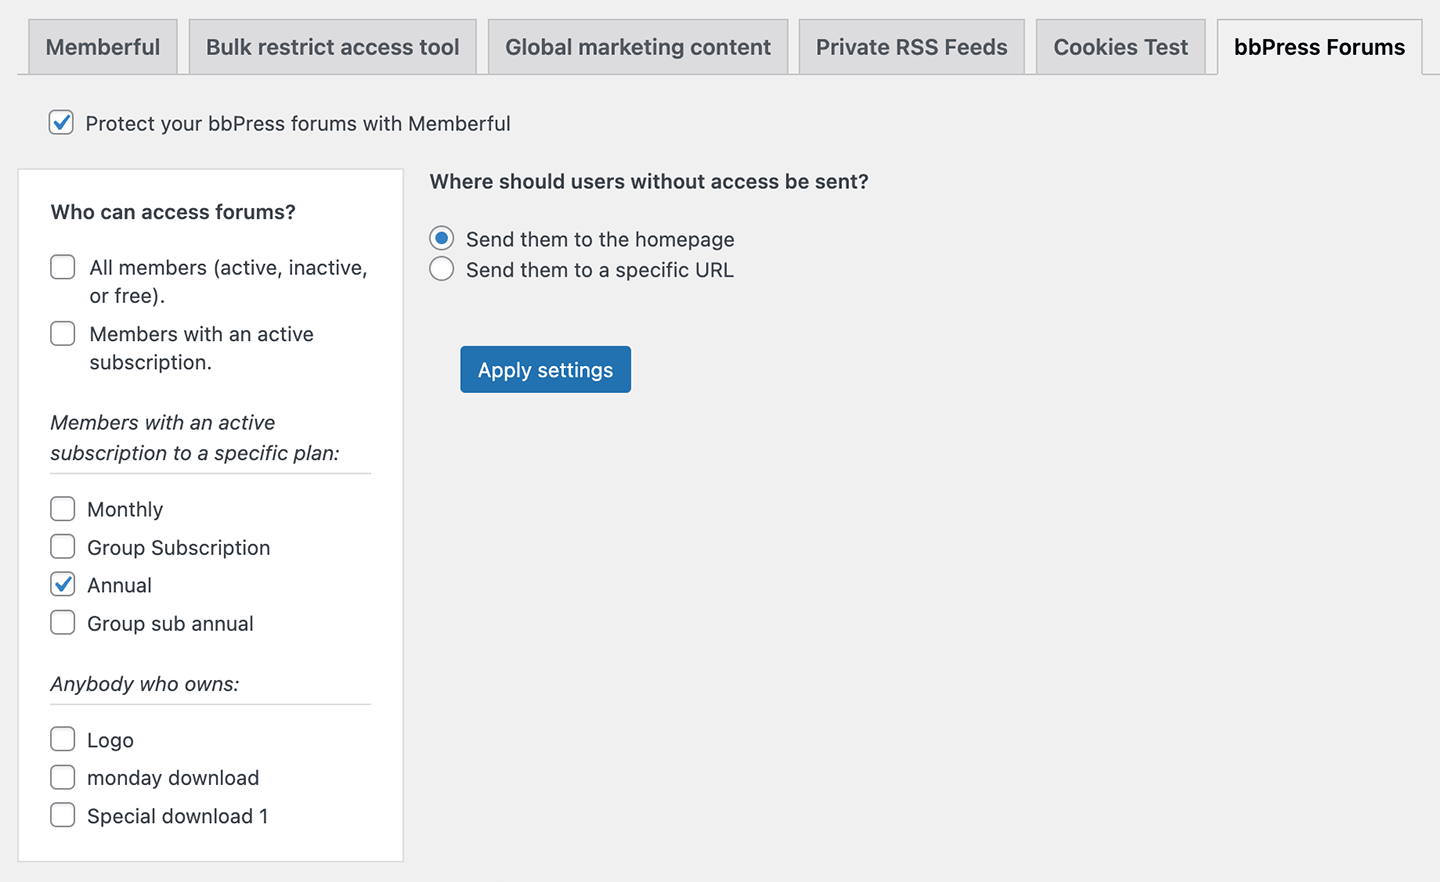Image resolution: width=1440 pixels, height=882 pixels.
Task: Switch to the Global marketing content tab
Action: pyautogui.click(x=637, y=45)
